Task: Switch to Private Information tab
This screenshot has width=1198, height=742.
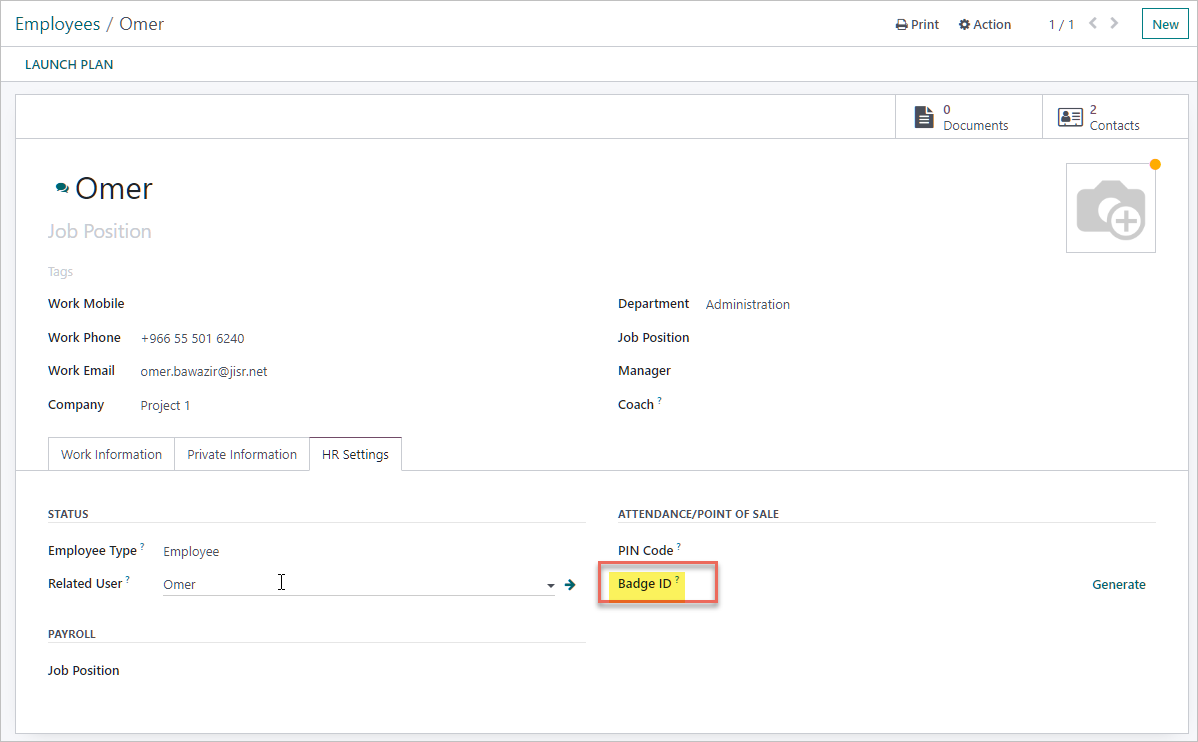Action: 242,454
